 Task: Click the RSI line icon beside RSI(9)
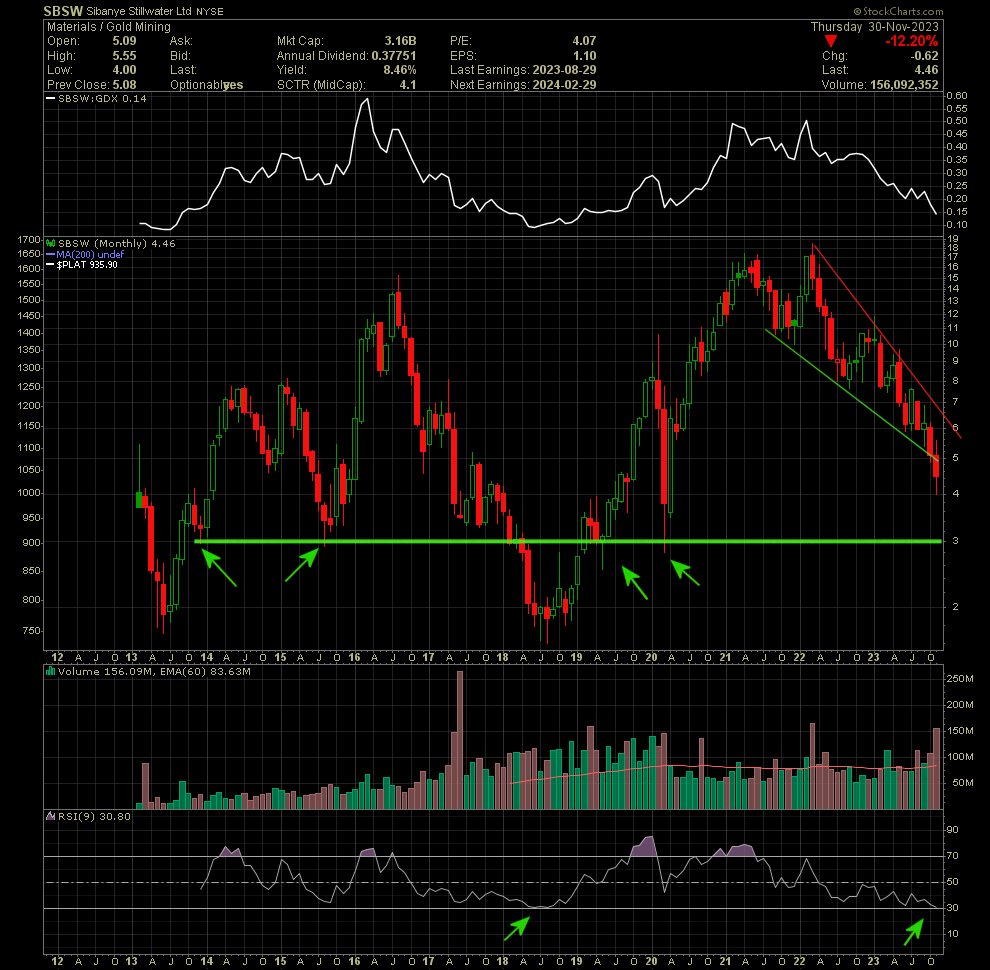(x=51, y=816)
